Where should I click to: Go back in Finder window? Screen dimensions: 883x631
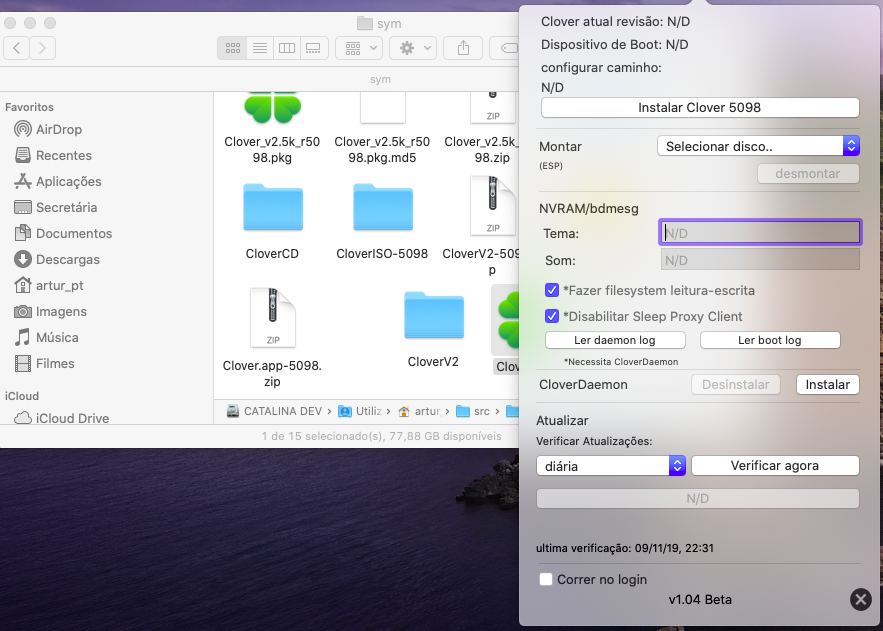click(17, 48)
